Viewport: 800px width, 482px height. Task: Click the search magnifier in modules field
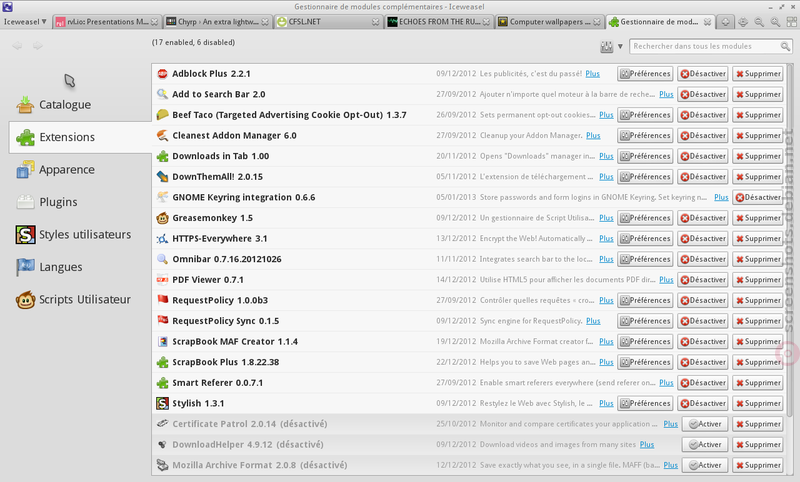point(785,46)
